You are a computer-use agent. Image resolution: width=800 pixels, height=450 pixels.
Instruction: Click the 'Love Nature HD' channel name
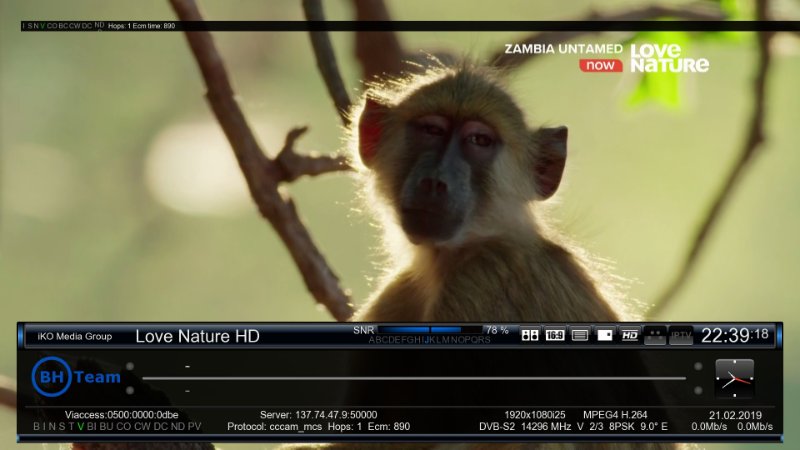coord(197,336)
